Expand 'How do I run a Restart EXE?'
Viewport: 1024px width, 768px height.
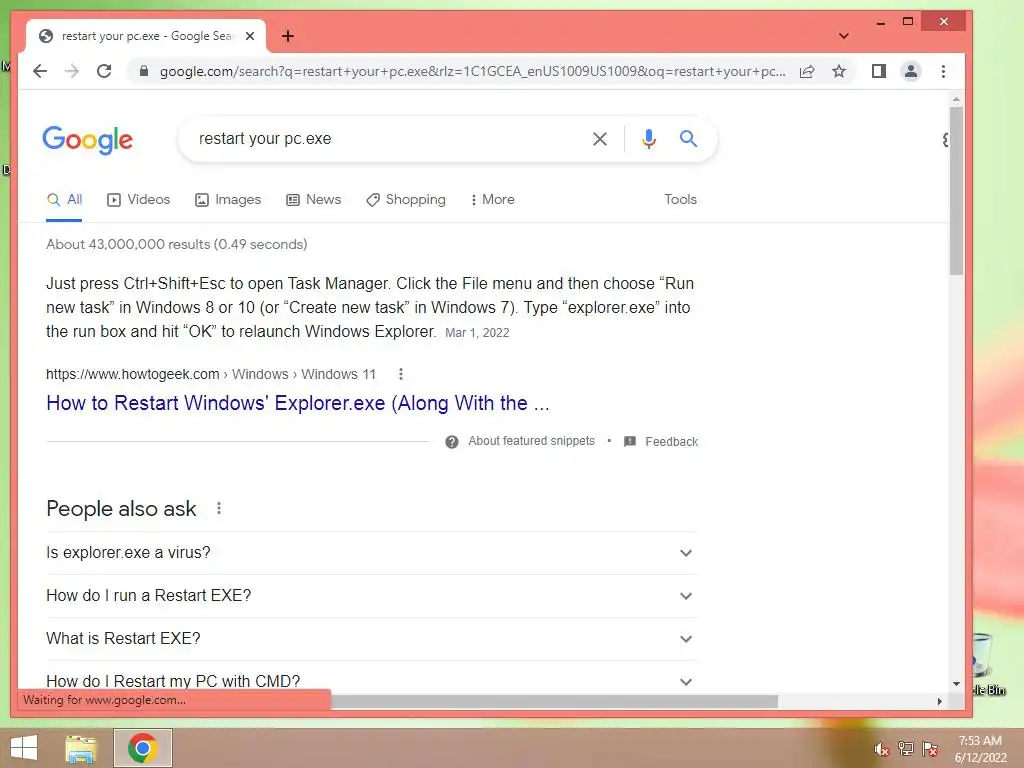click(x=371, y=596)
